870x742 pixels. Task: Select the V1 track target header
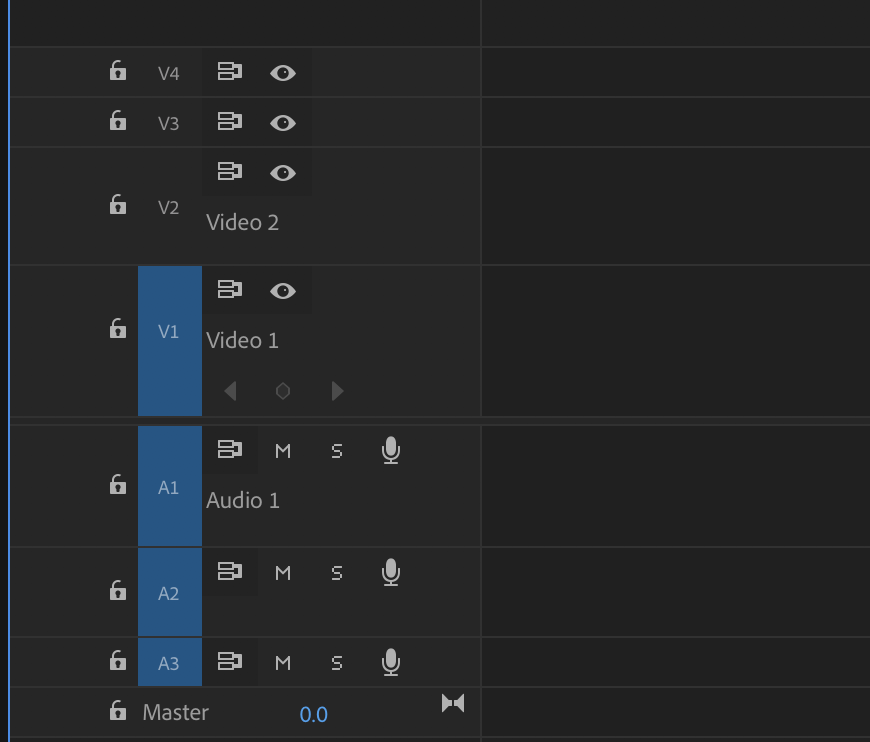(170, 341)
